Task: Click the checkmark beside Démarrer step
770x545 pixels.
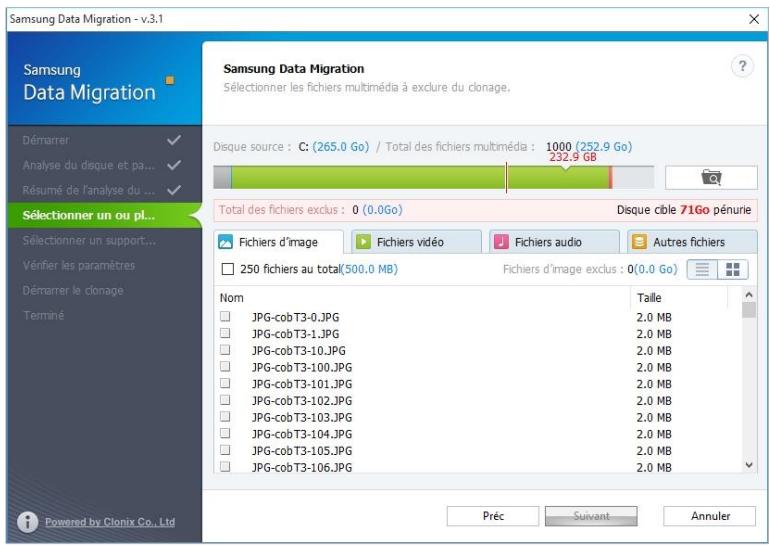Action: pyautogui.click(x=174, y=140)
